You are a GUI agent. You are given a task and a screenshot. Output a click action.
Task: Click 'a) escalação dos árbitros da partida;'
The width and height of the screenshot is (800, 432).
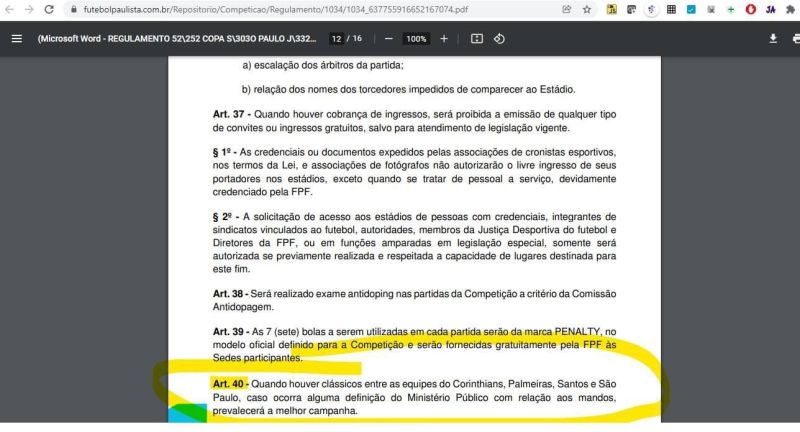(x=323, y=65)
